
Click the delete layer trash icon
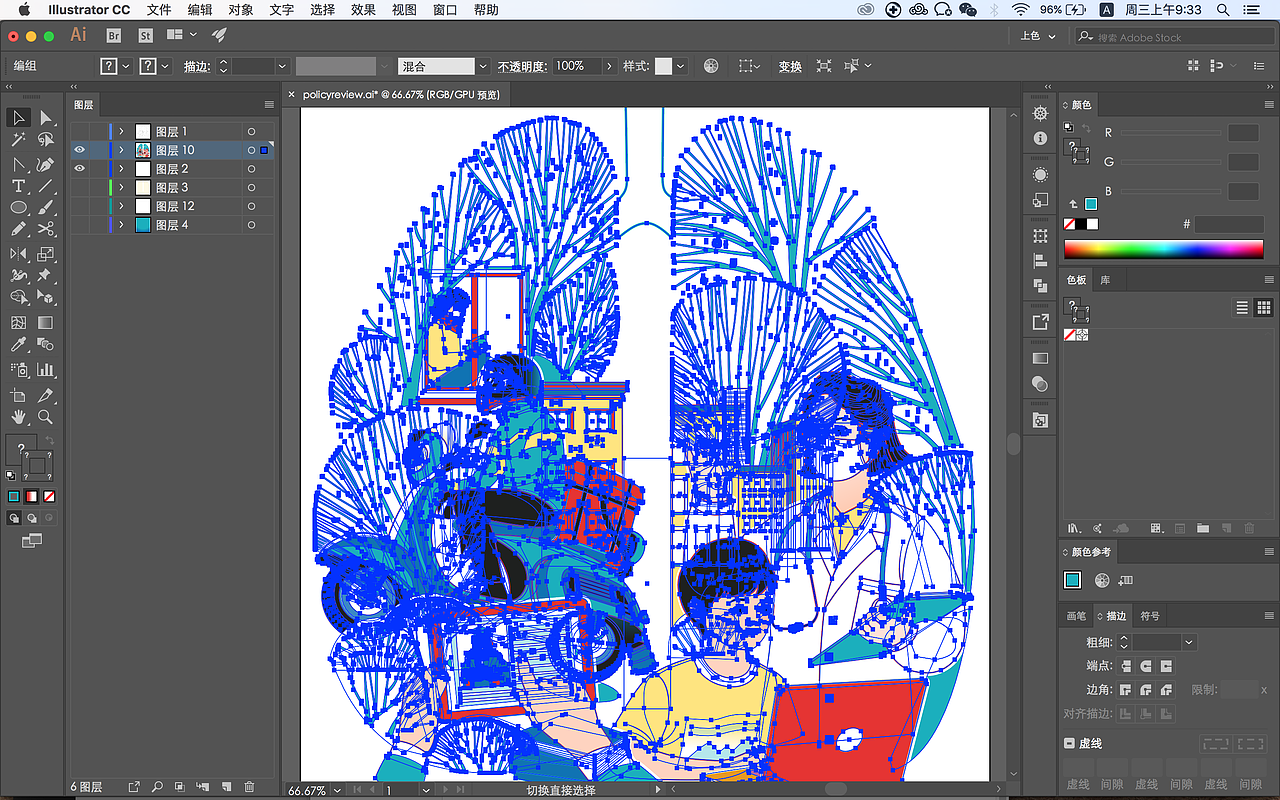coord(250,787)
